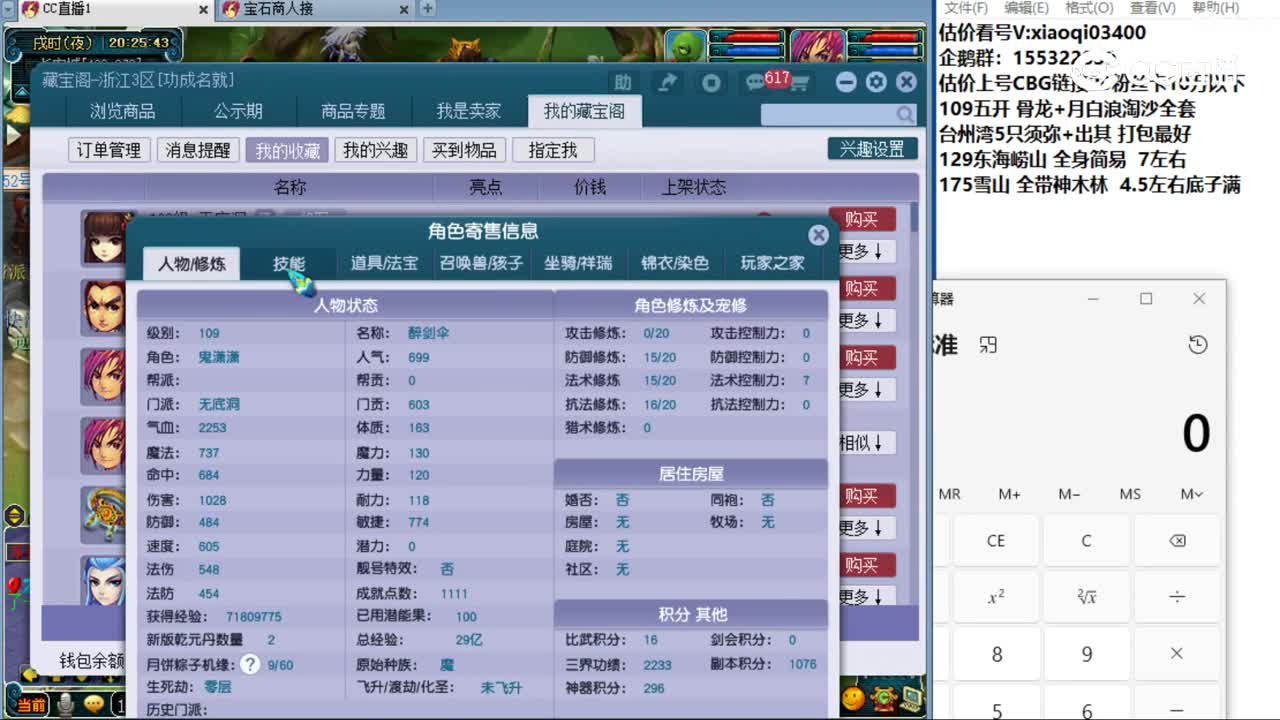Select the square root key on the calculator
The width and height of the screenshot is (1280, 720).
[1086, 596]
